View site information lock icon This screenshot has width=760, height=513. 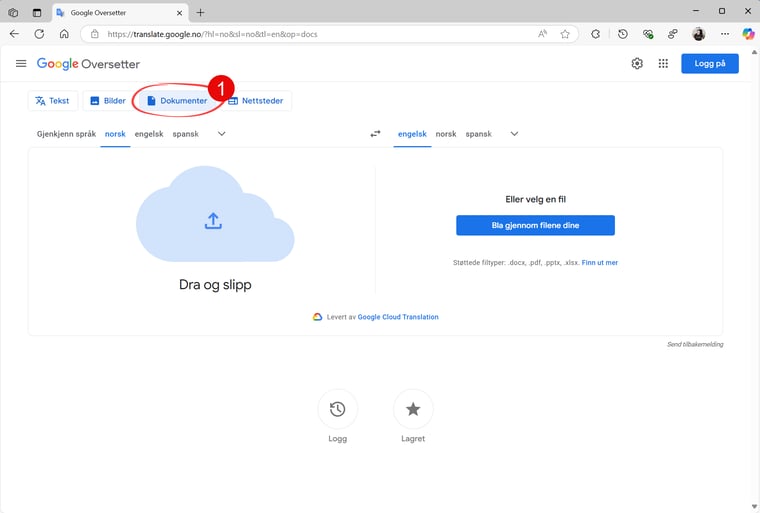pos(95,34)
